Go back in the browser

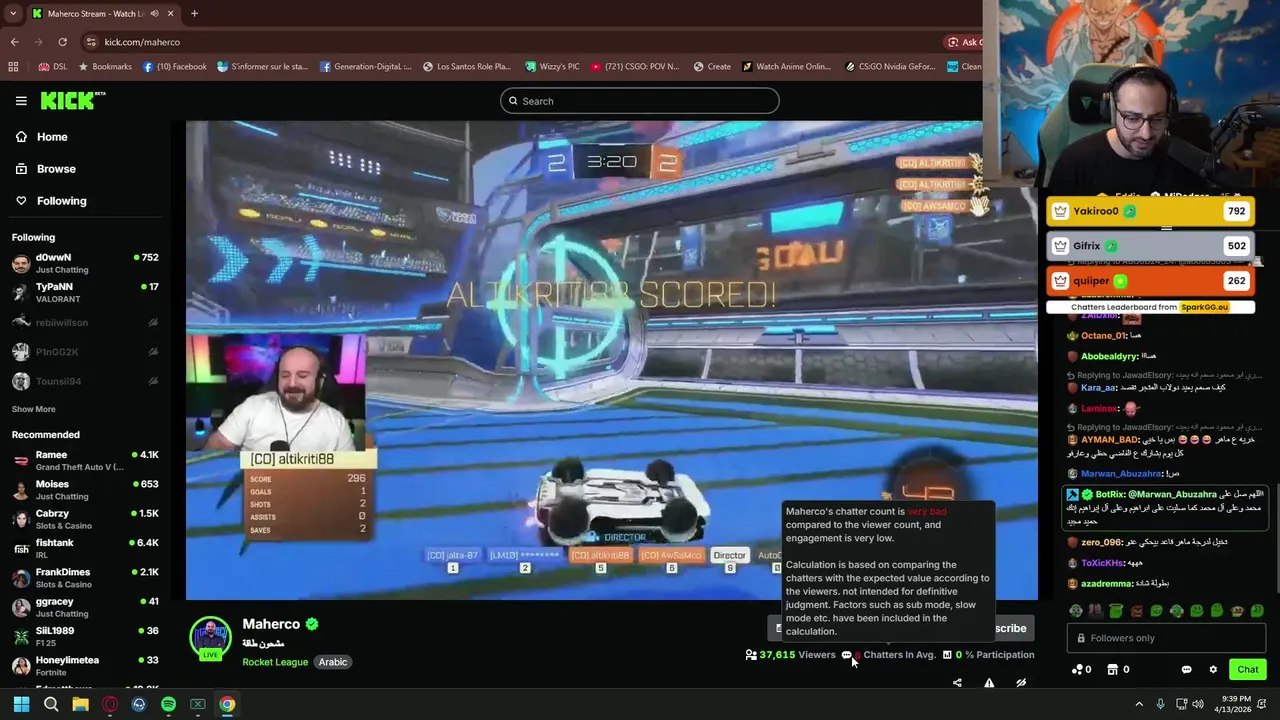(x=14, y=42)
